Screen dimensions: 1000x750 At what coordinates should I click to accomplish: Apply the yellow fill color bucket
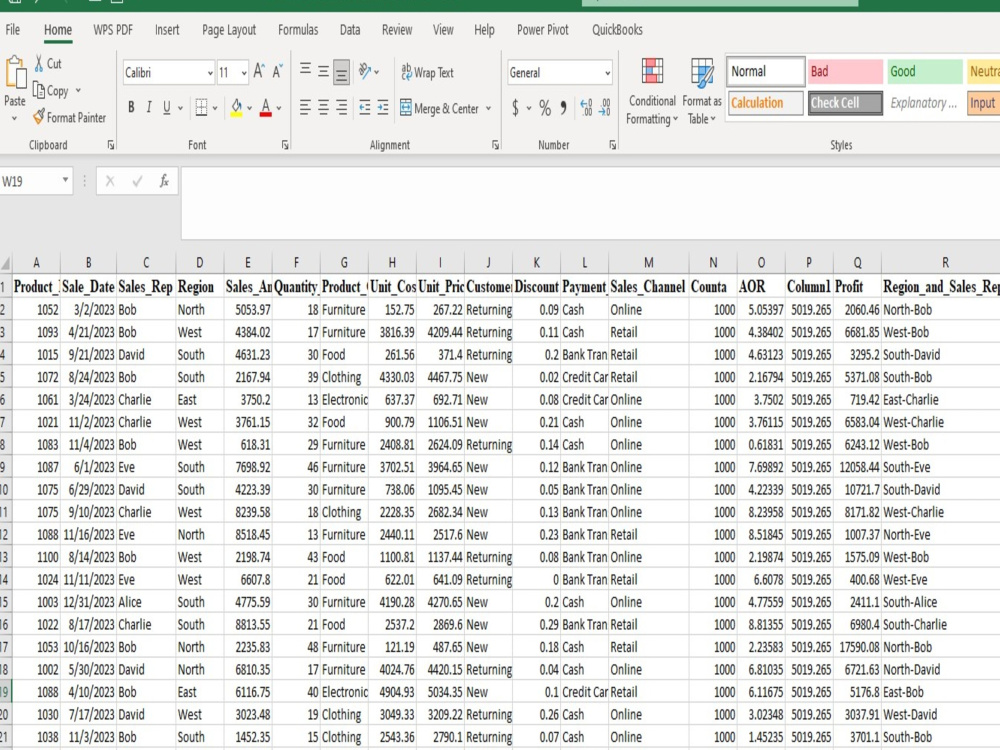[236, 107]
